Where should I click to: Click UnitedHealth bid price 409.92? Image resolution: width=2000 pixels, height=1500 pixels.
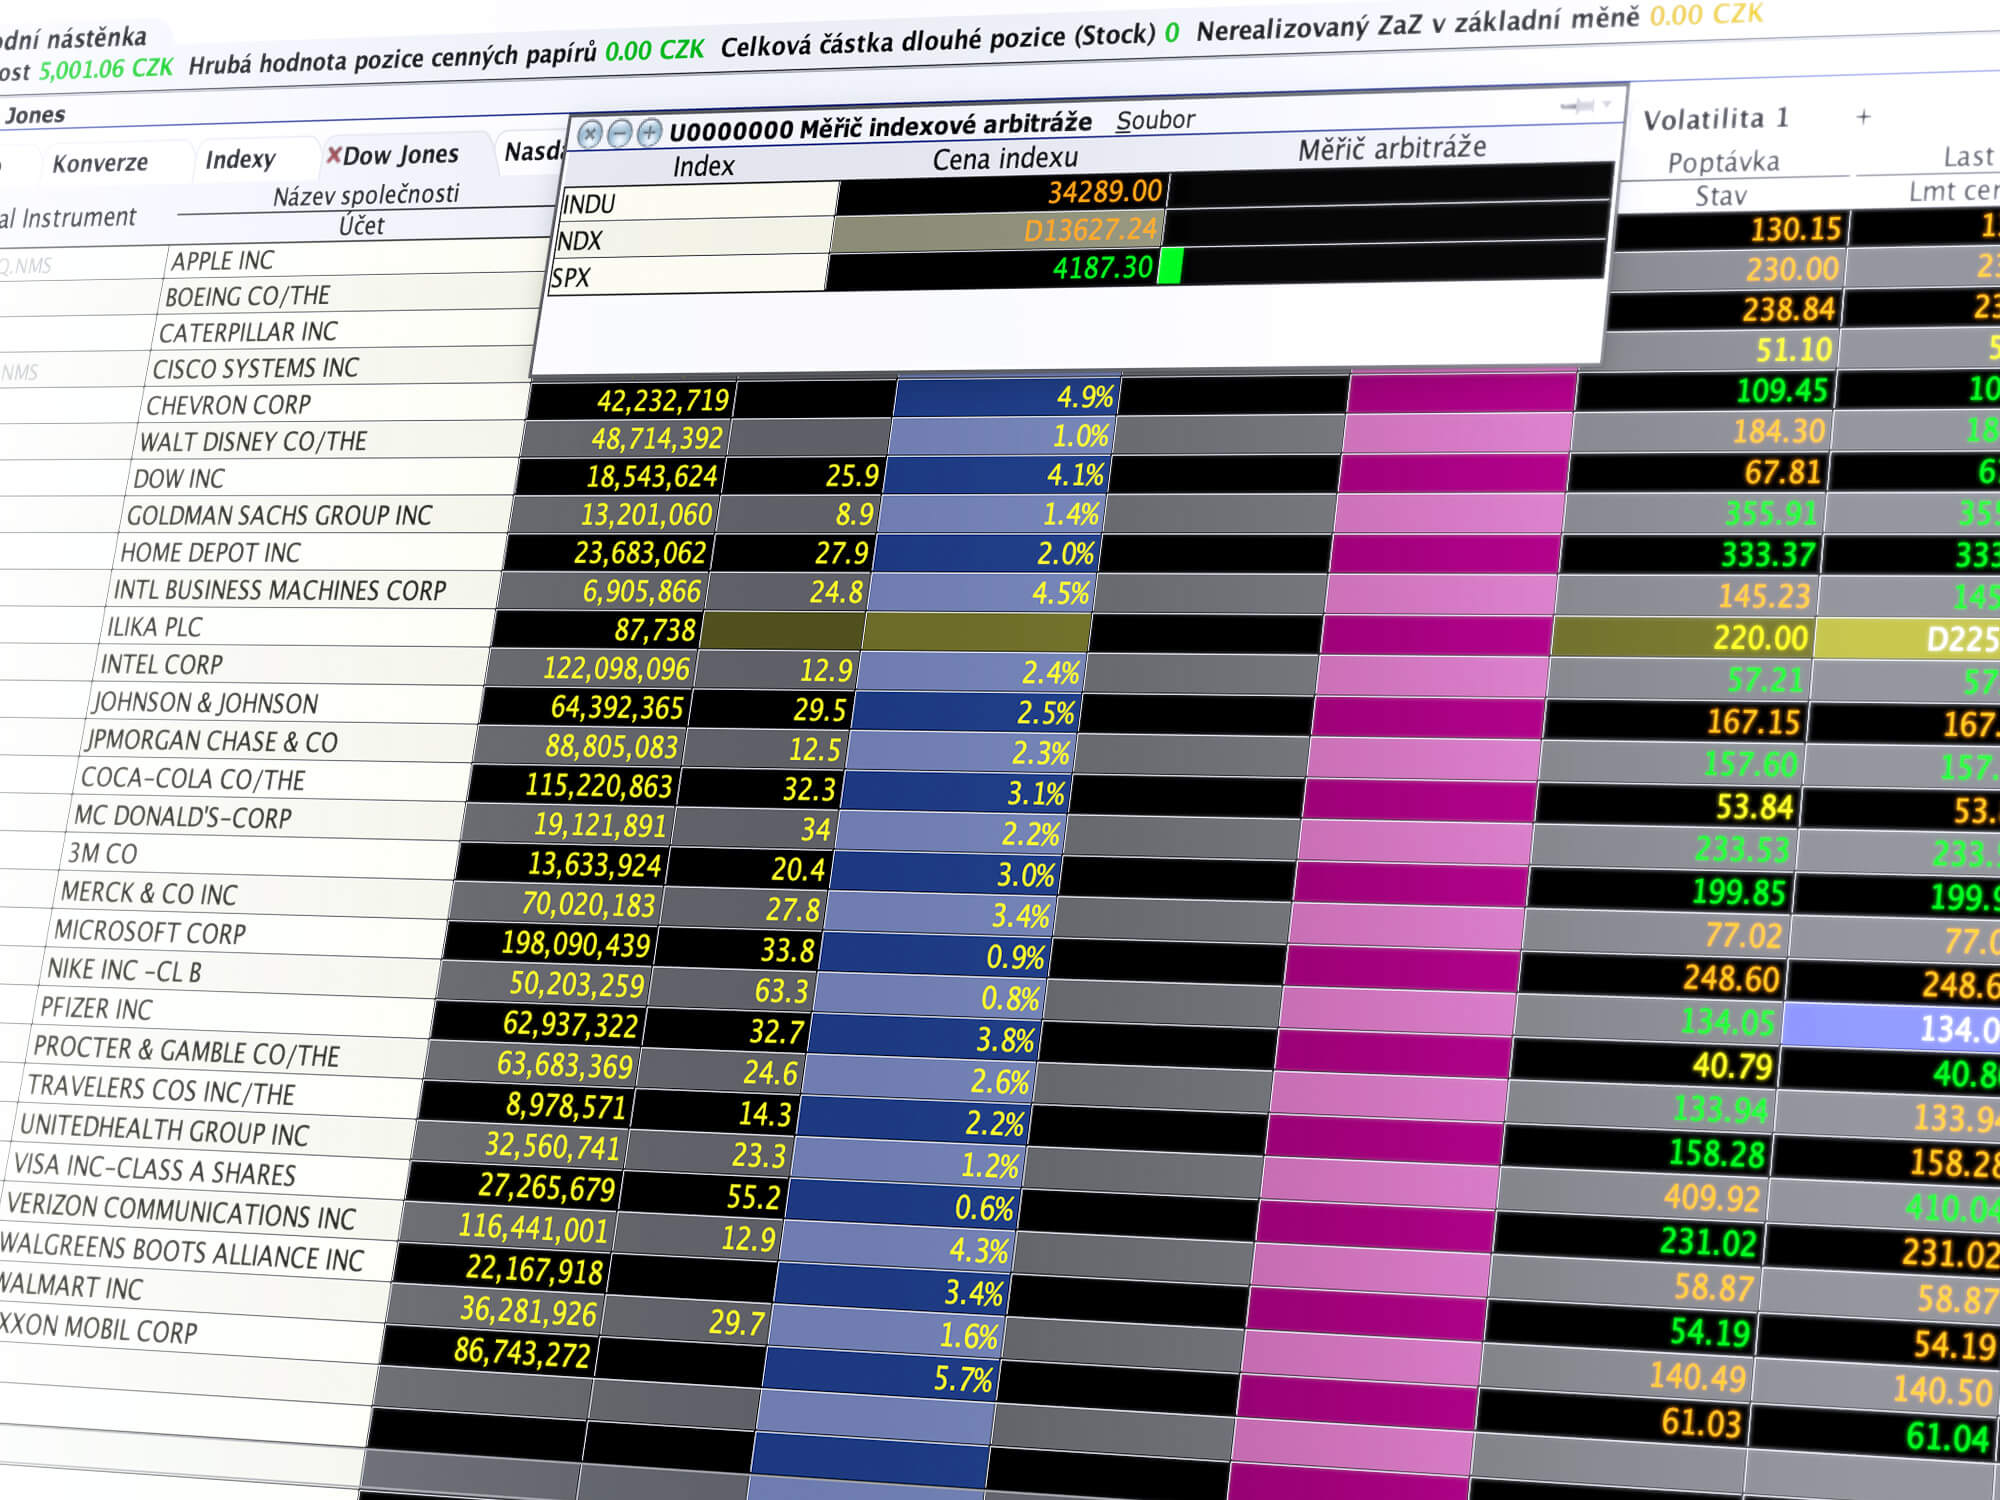(x=1711, y=1196)
